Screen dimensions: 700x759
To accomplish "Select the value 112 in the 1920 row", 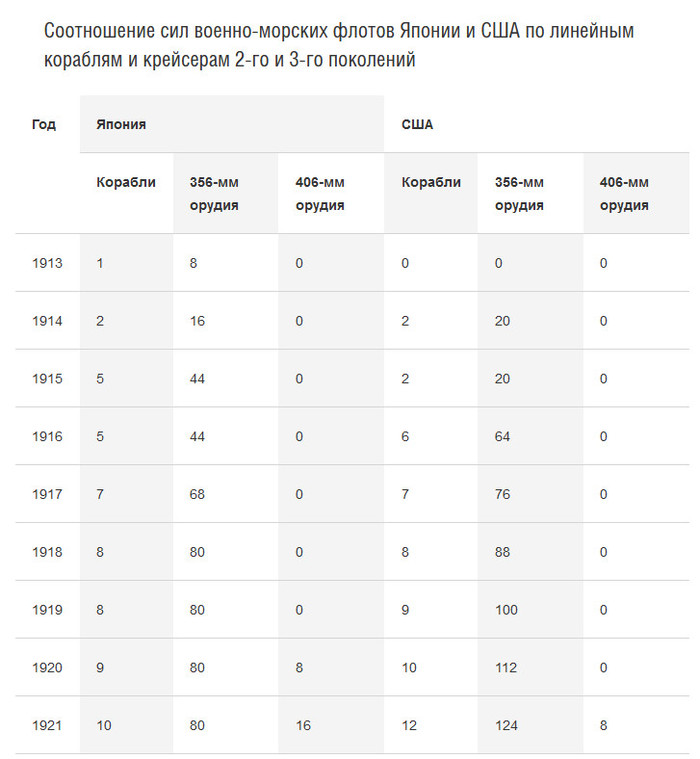I will point(506,667).
